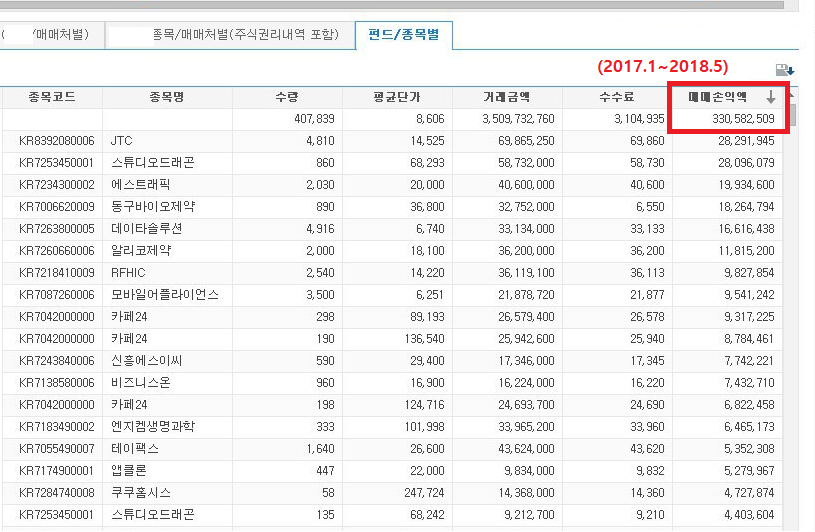Sort by the 수량 column header
This screenshot has height=532, width=815.
287,97
